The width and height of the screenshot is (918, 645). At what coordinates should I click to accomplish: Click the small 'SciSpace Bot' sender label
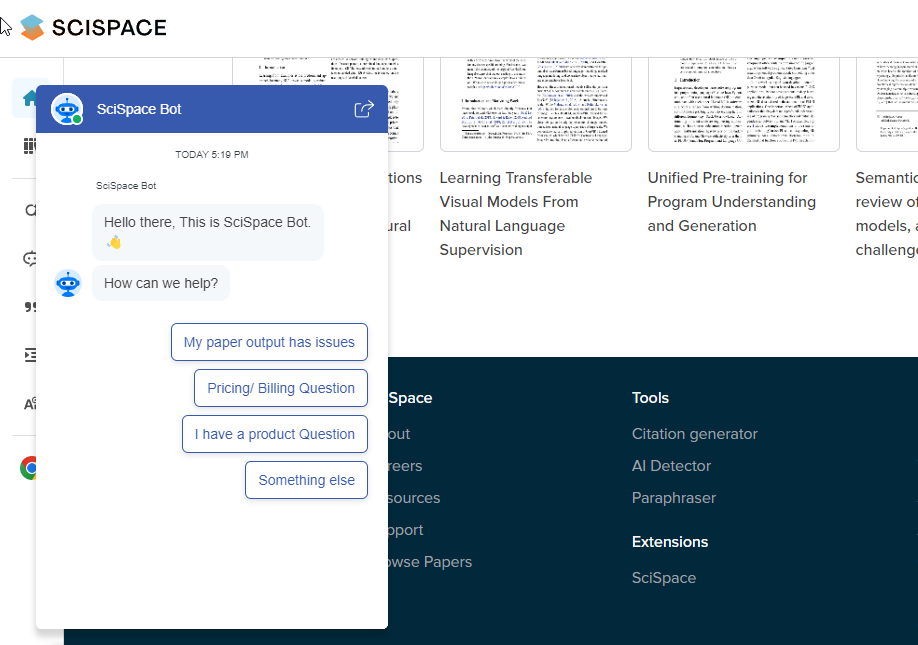(x=126, y=186)
